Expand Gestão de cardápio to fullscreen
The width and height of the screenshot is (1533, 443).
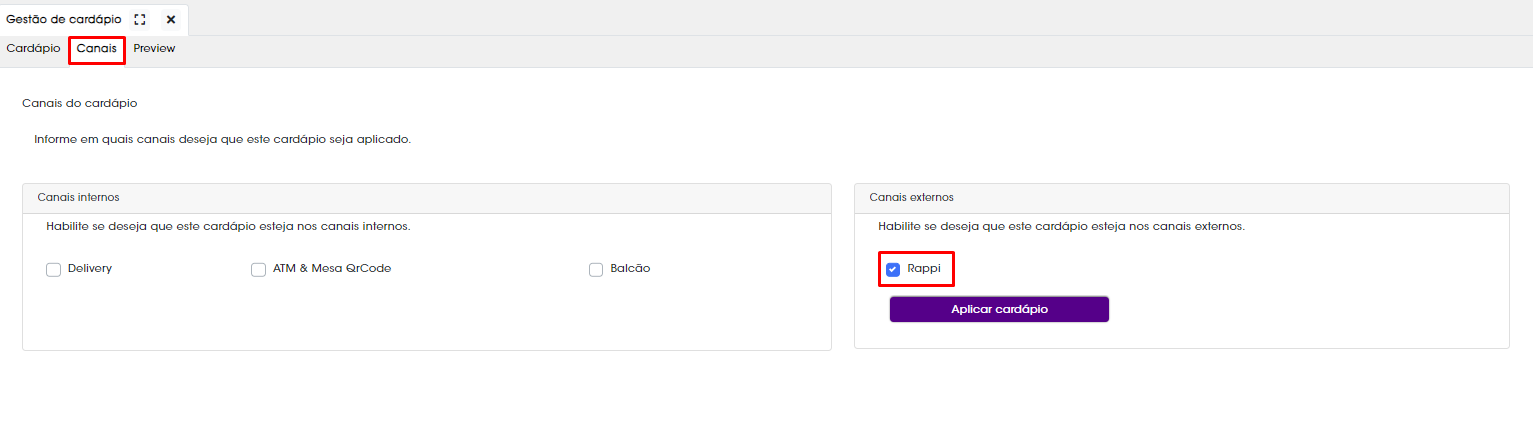(140, 20)
